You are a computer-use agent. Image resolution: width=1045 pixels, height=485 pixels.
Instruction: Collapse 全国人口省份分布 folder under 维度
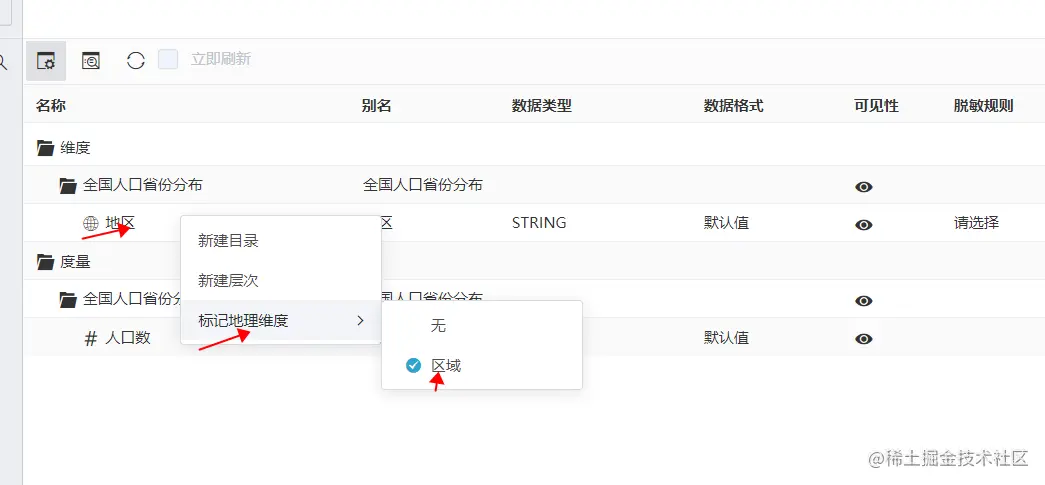[x=68, y=186]
